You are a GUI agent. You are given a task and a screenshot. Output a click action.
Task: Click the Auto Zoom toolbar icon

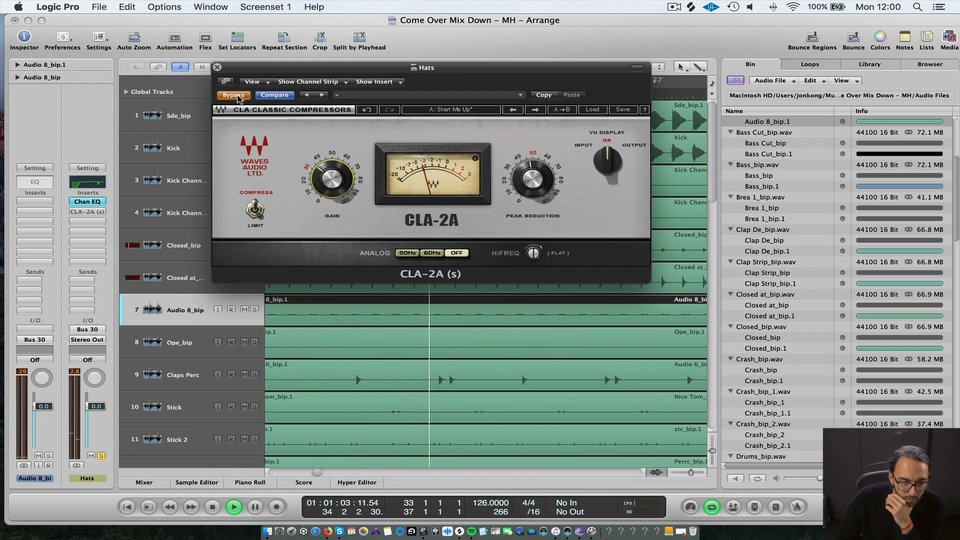point(133,40)
